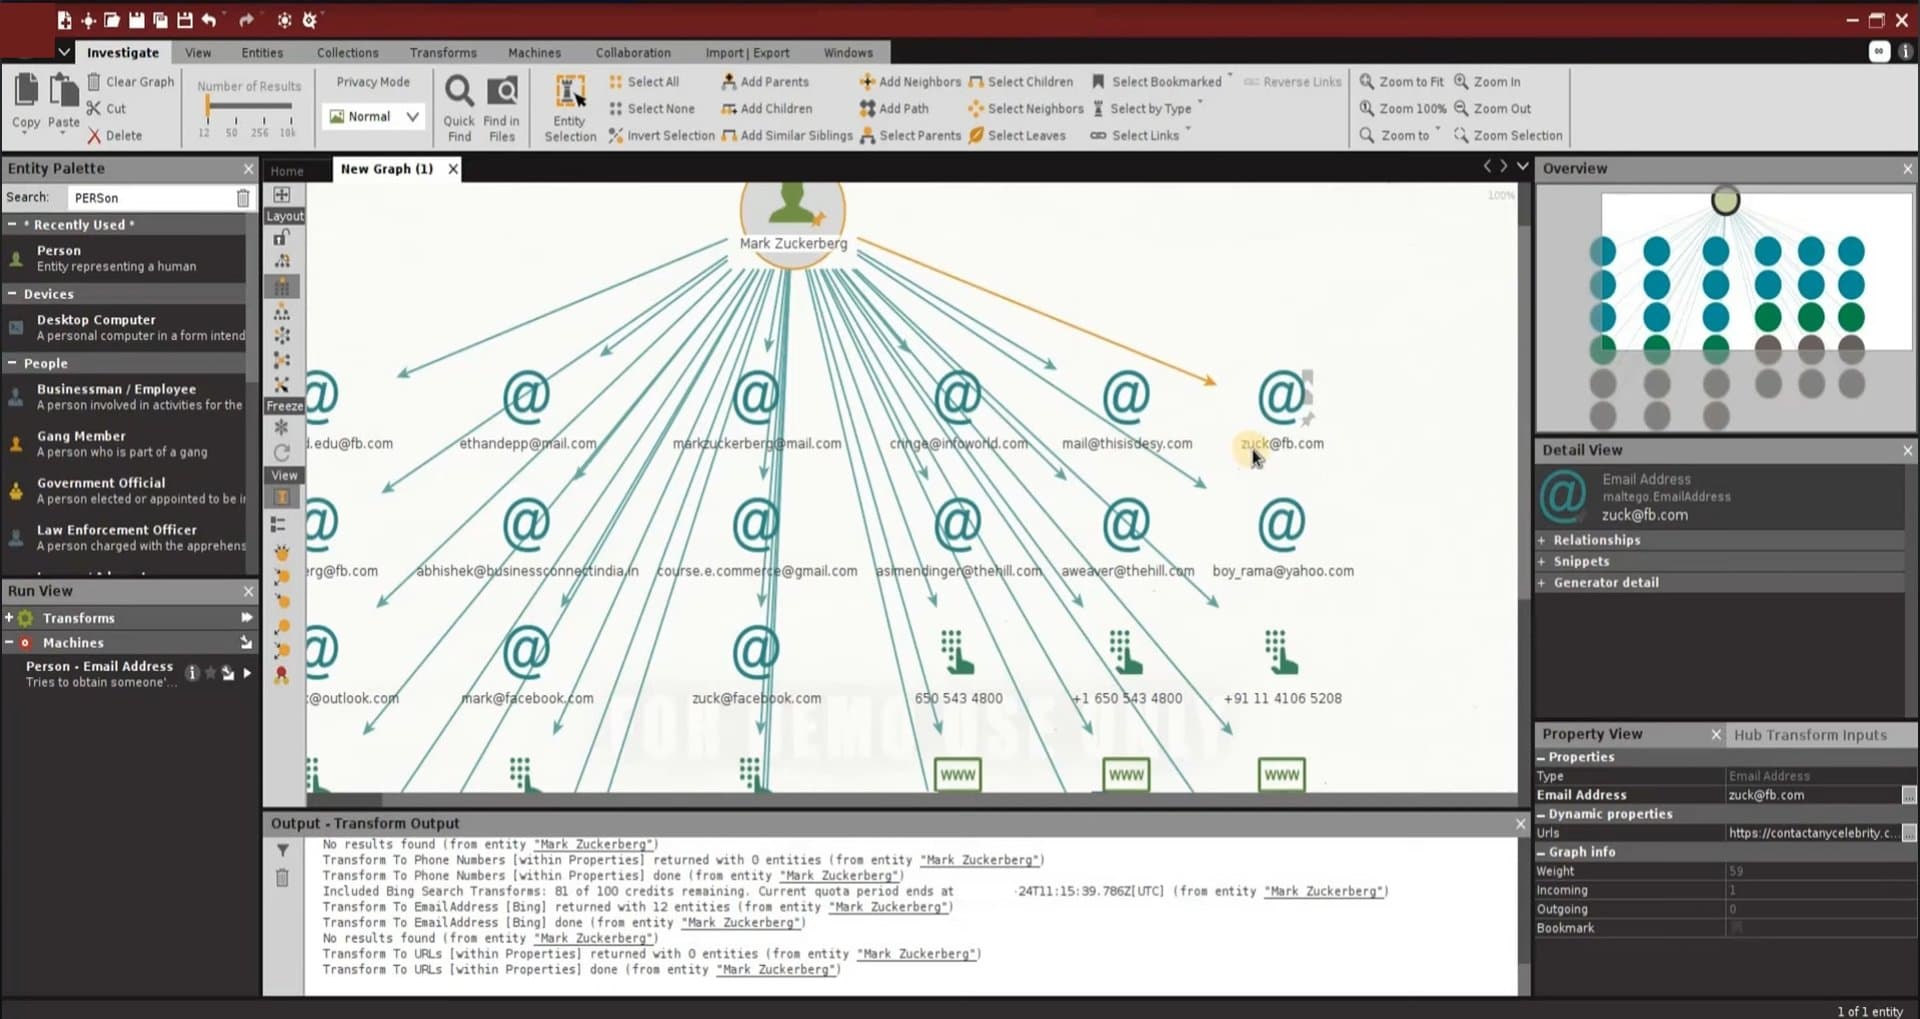Collapse the Graph info properties section
Image resolution: width=1920 pixels, height=1019 pixels.
click(1541, 852)
